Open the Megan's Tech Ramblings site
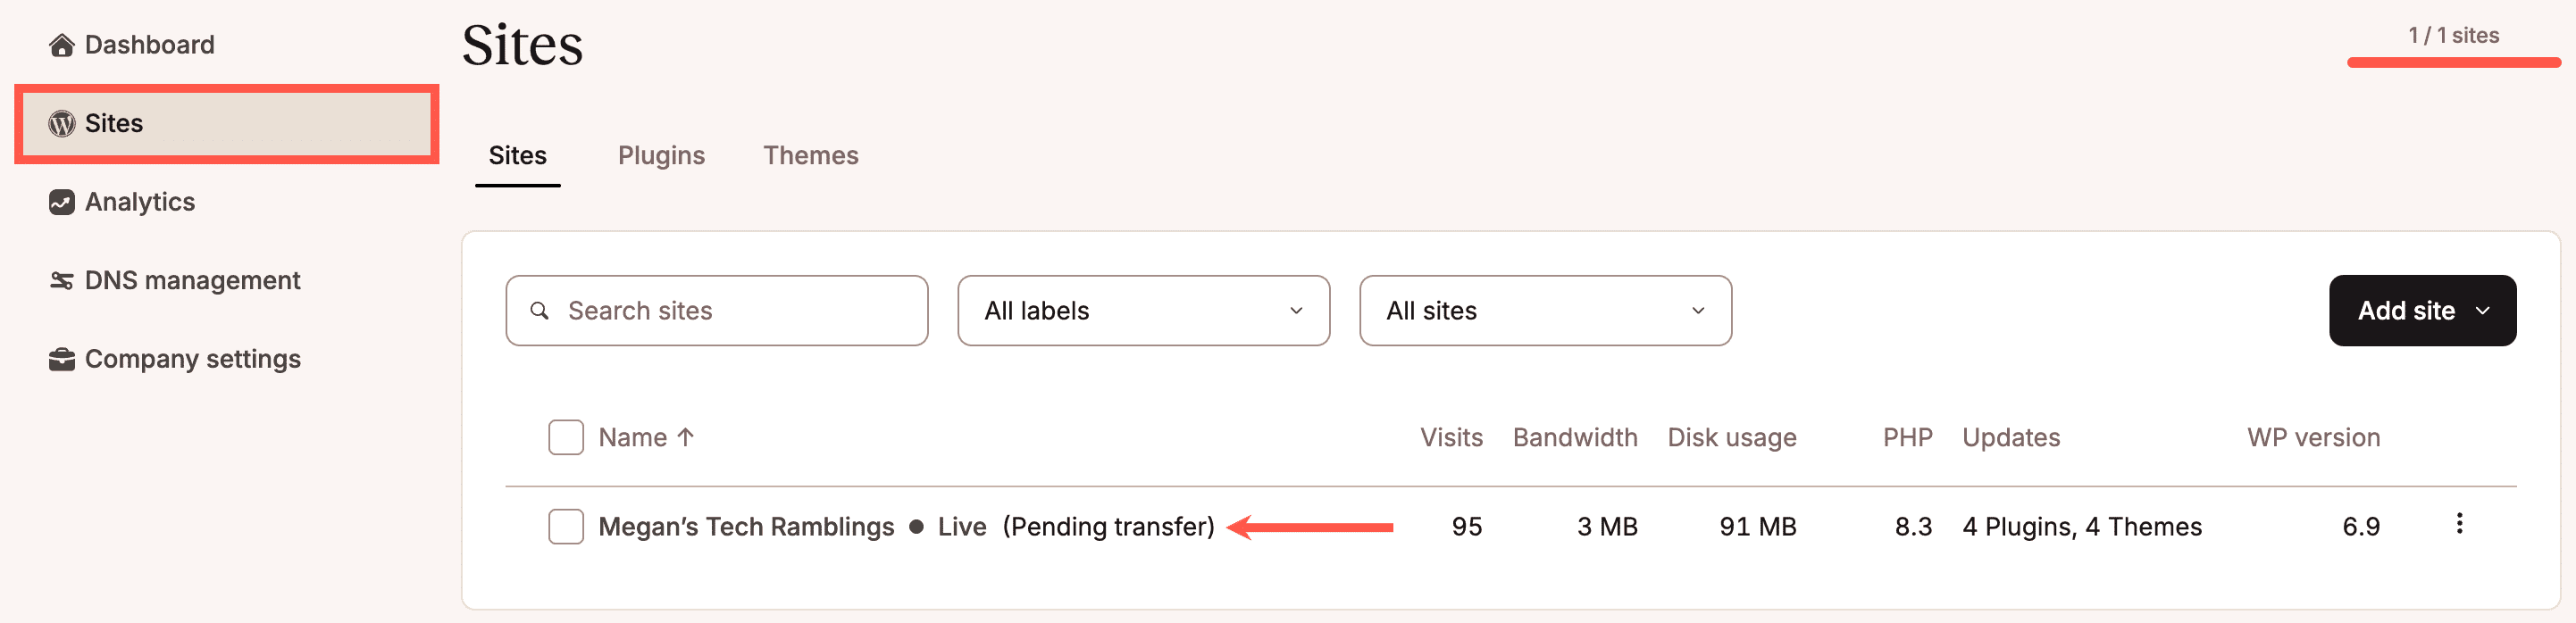Image resolution: width=2576 pixels, height=623 pixels. (746, 525)
